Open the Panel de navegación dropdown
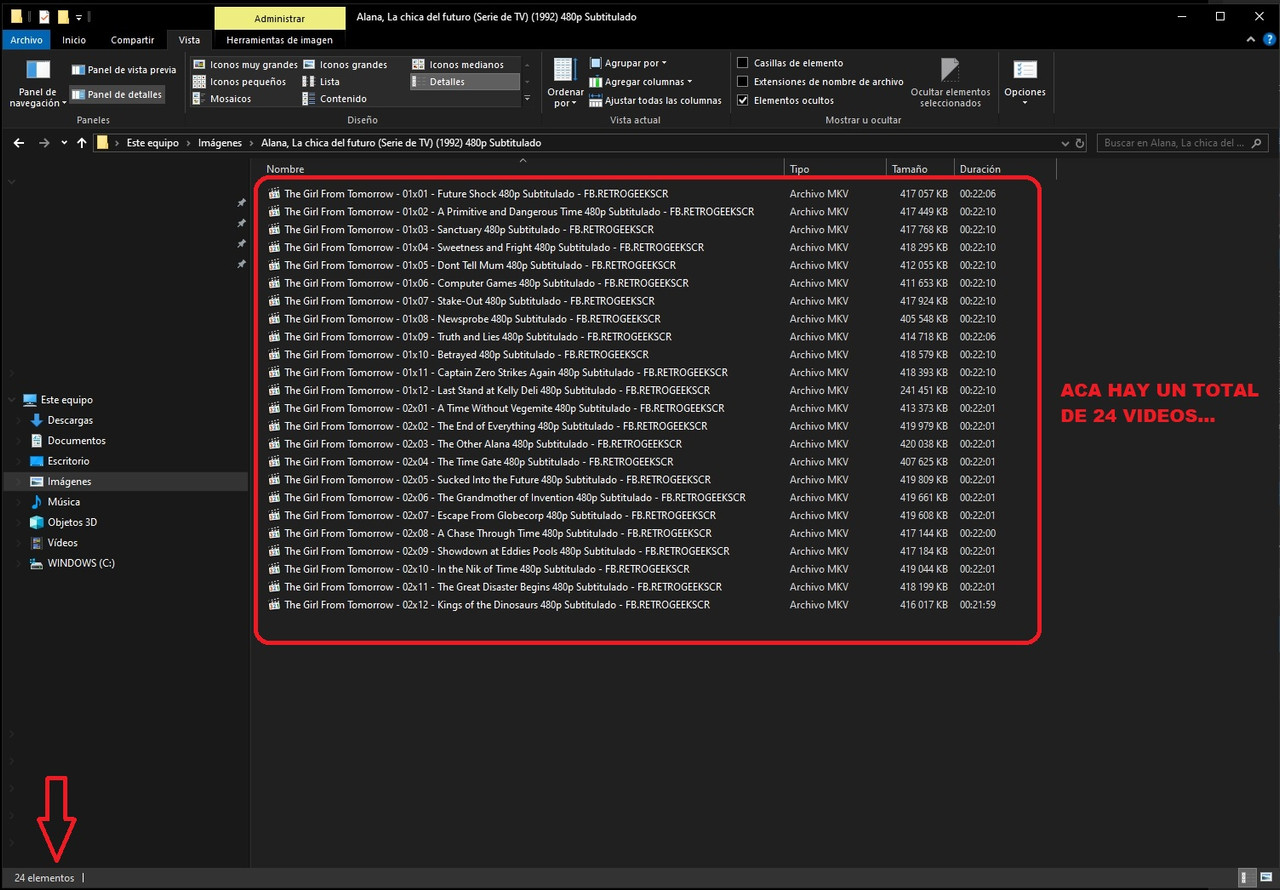Viewport: 1280px width, 890px height. tap(38, 84)
